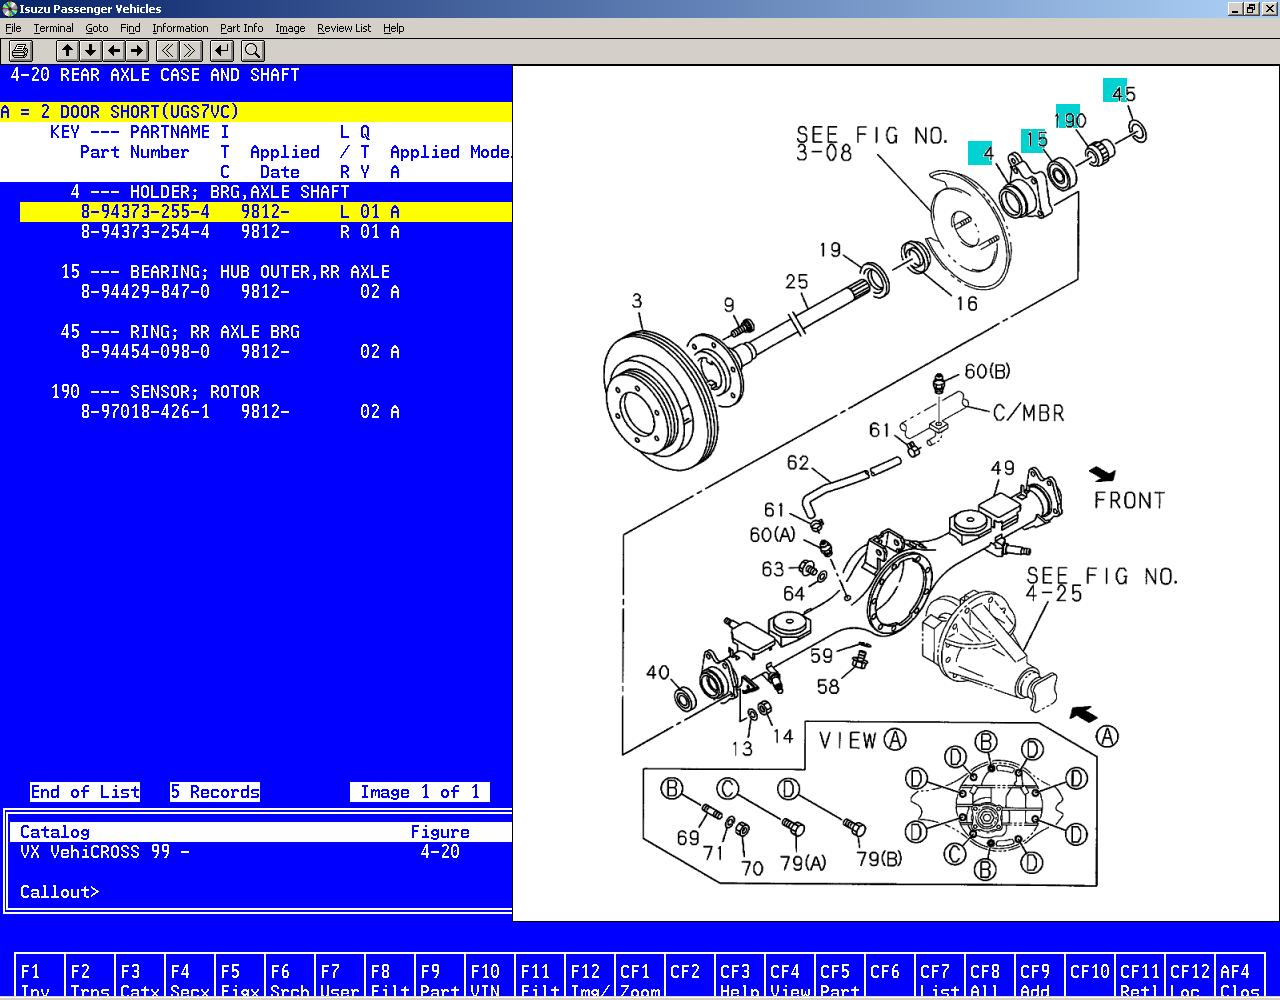Click the 'Image 1 of 1' status label

pos(420,792)
